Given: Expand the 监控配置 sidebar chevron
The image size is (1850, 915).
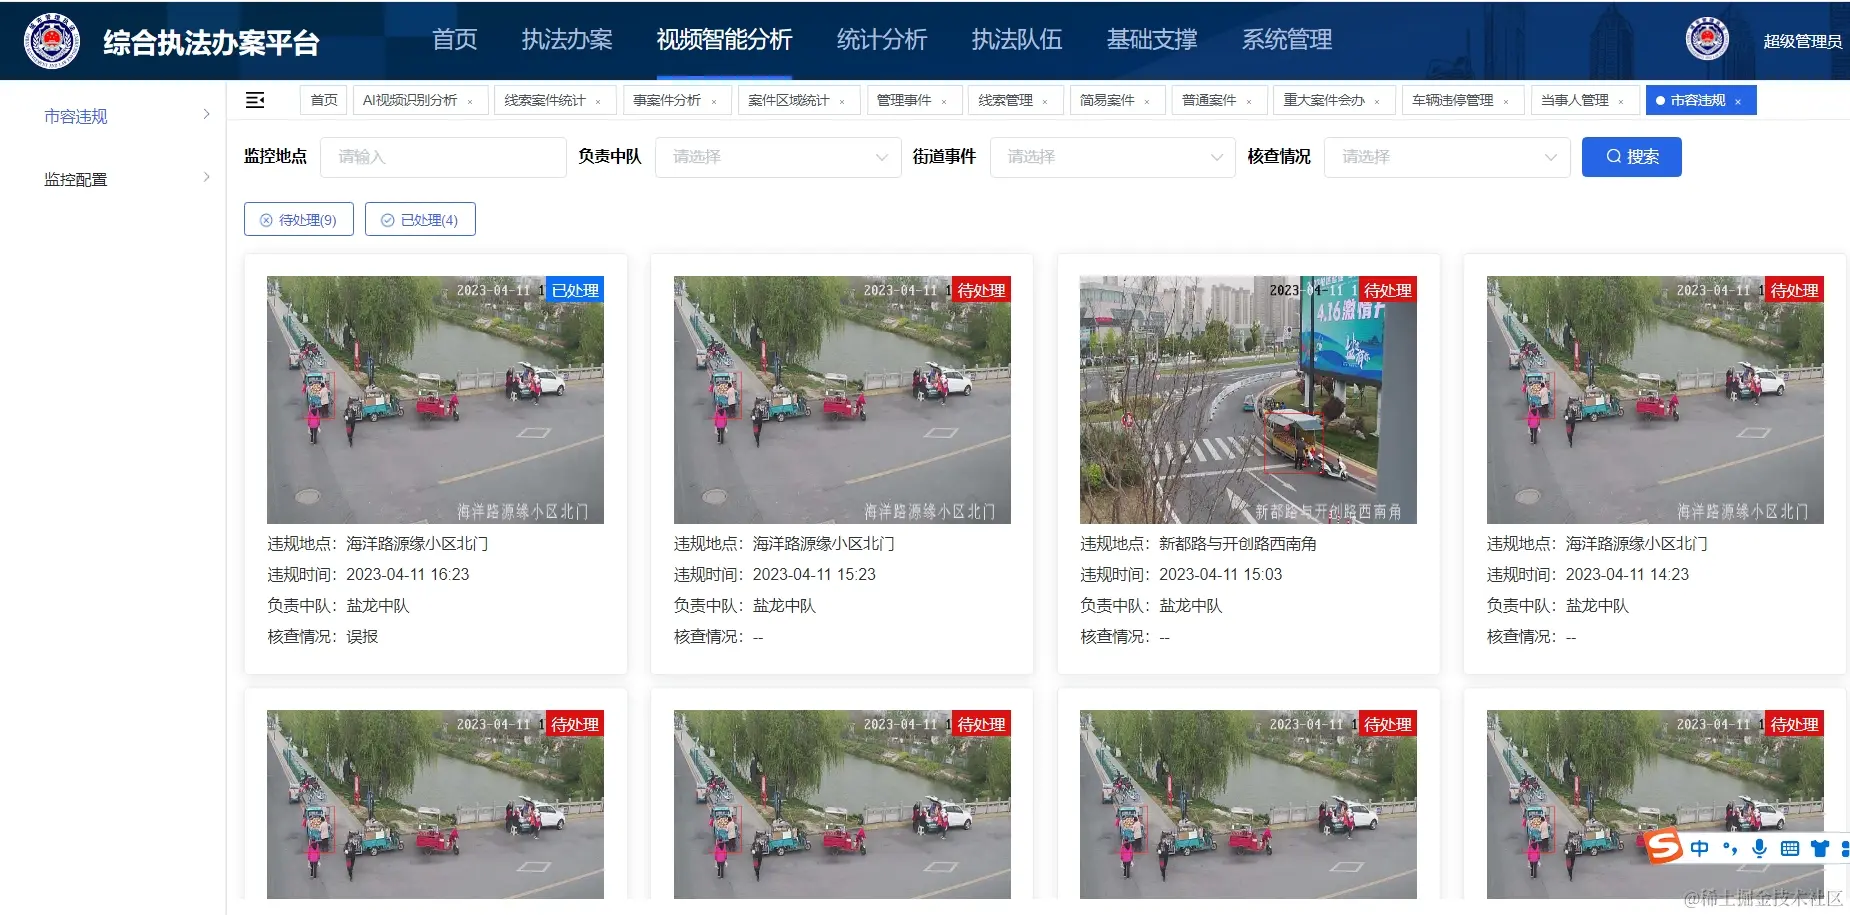Looking at the screenshot, I should (207, 177).
